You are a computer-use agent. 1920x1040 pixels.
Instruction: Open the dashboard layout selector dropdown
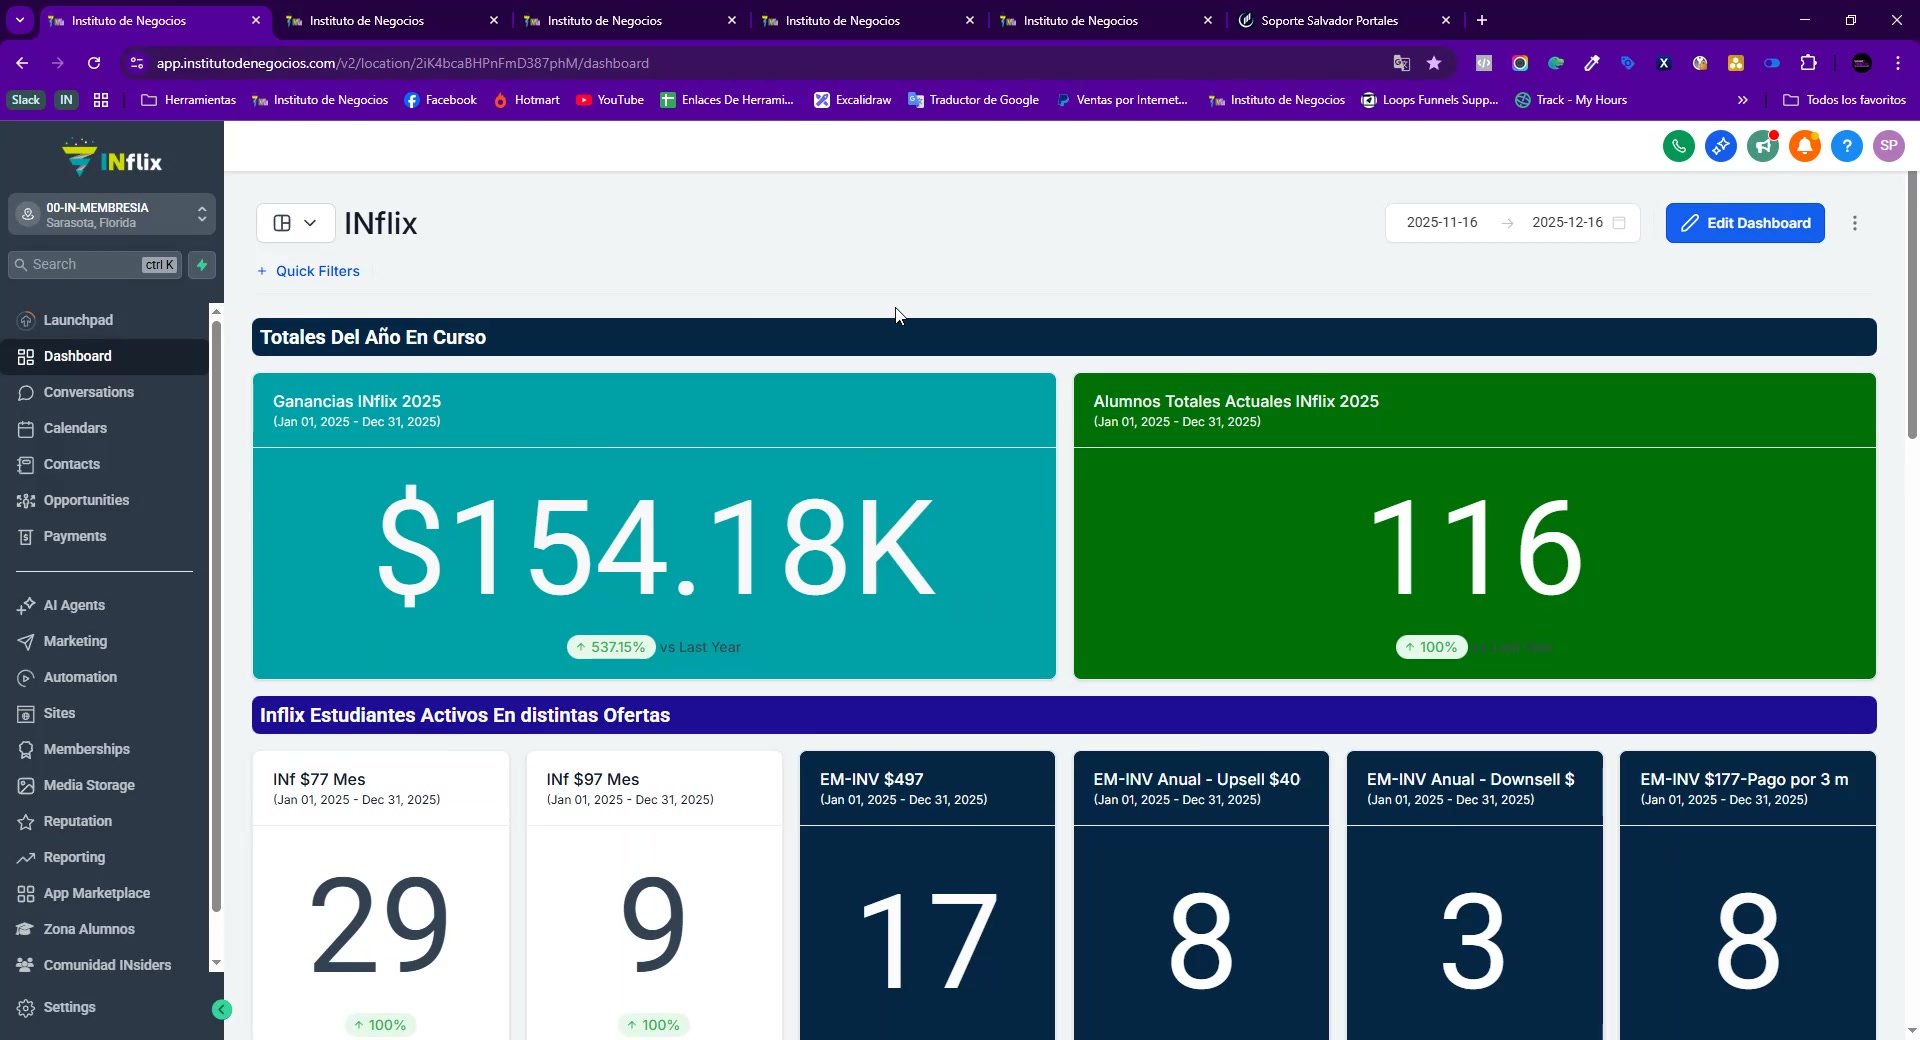click(295, 223)
